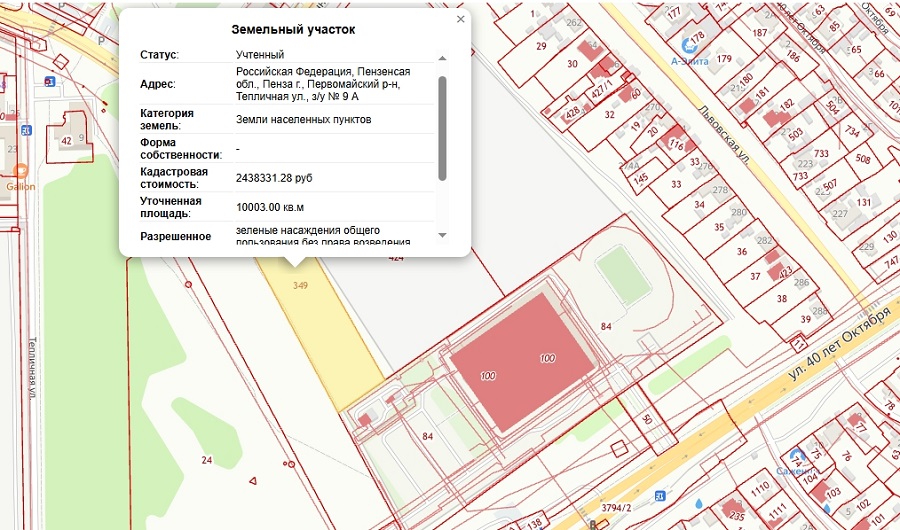Click parcel number 38 on Львовская

coord(782,299)
